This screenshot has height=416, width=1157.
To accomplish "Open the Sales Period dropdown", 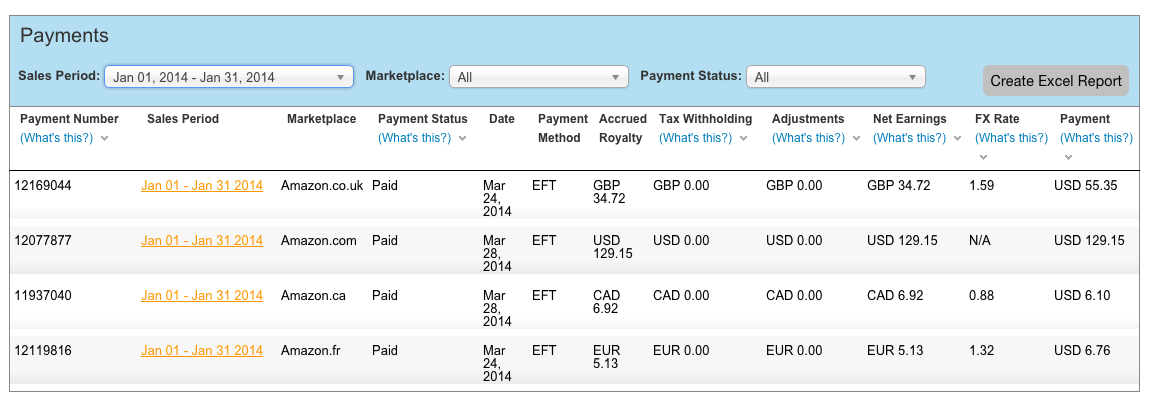I will (229, 77).
